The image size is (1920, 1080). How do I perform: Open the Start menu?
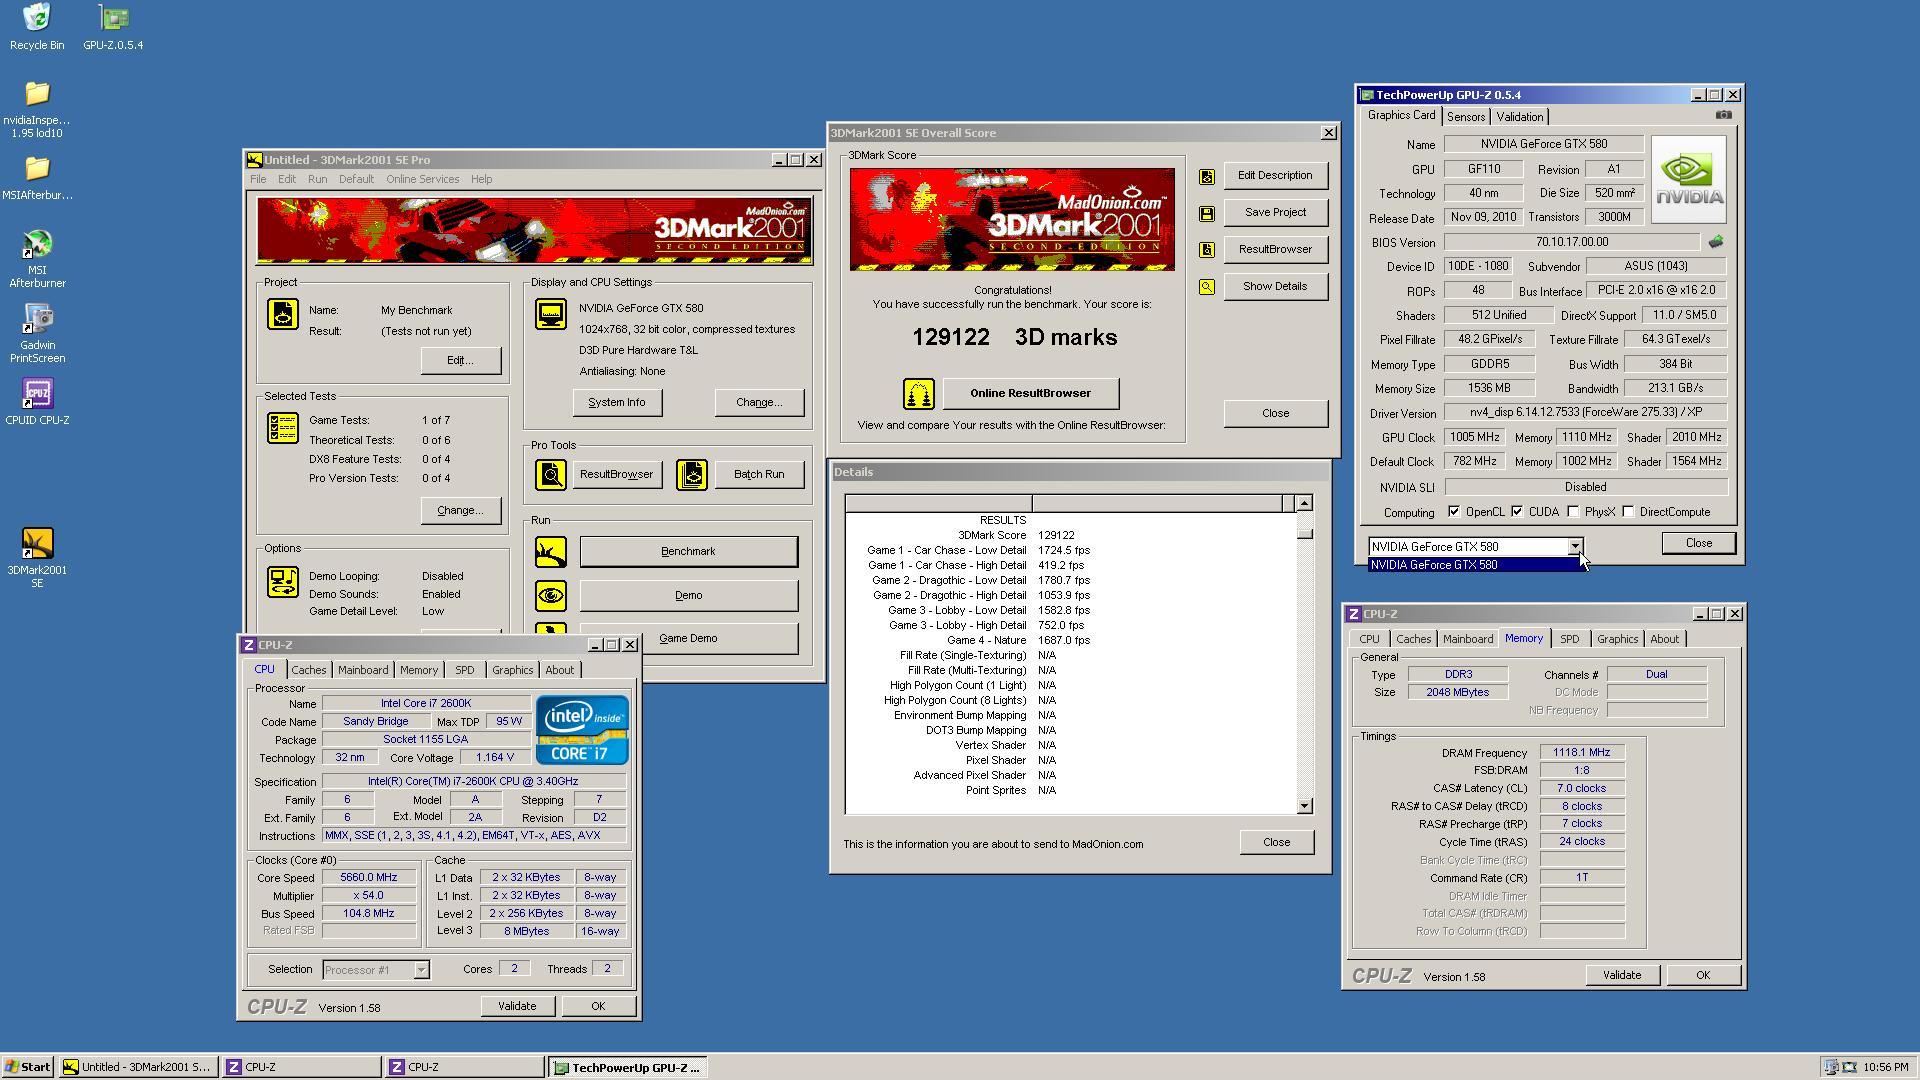point(27,1067)
